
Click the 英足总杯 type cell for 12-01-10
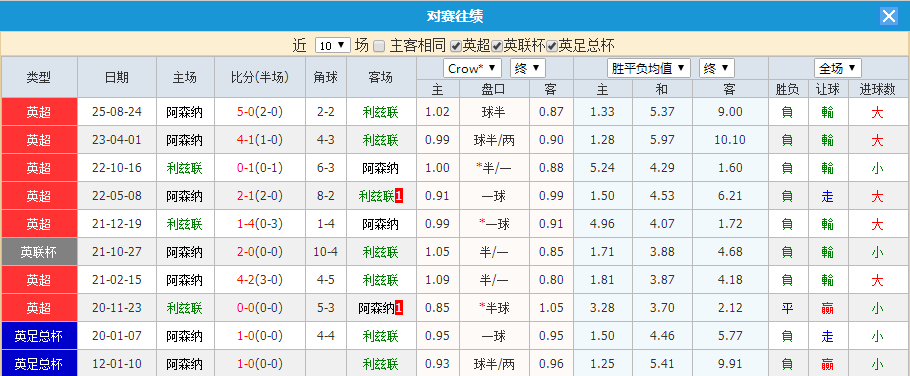pos(39,363)
